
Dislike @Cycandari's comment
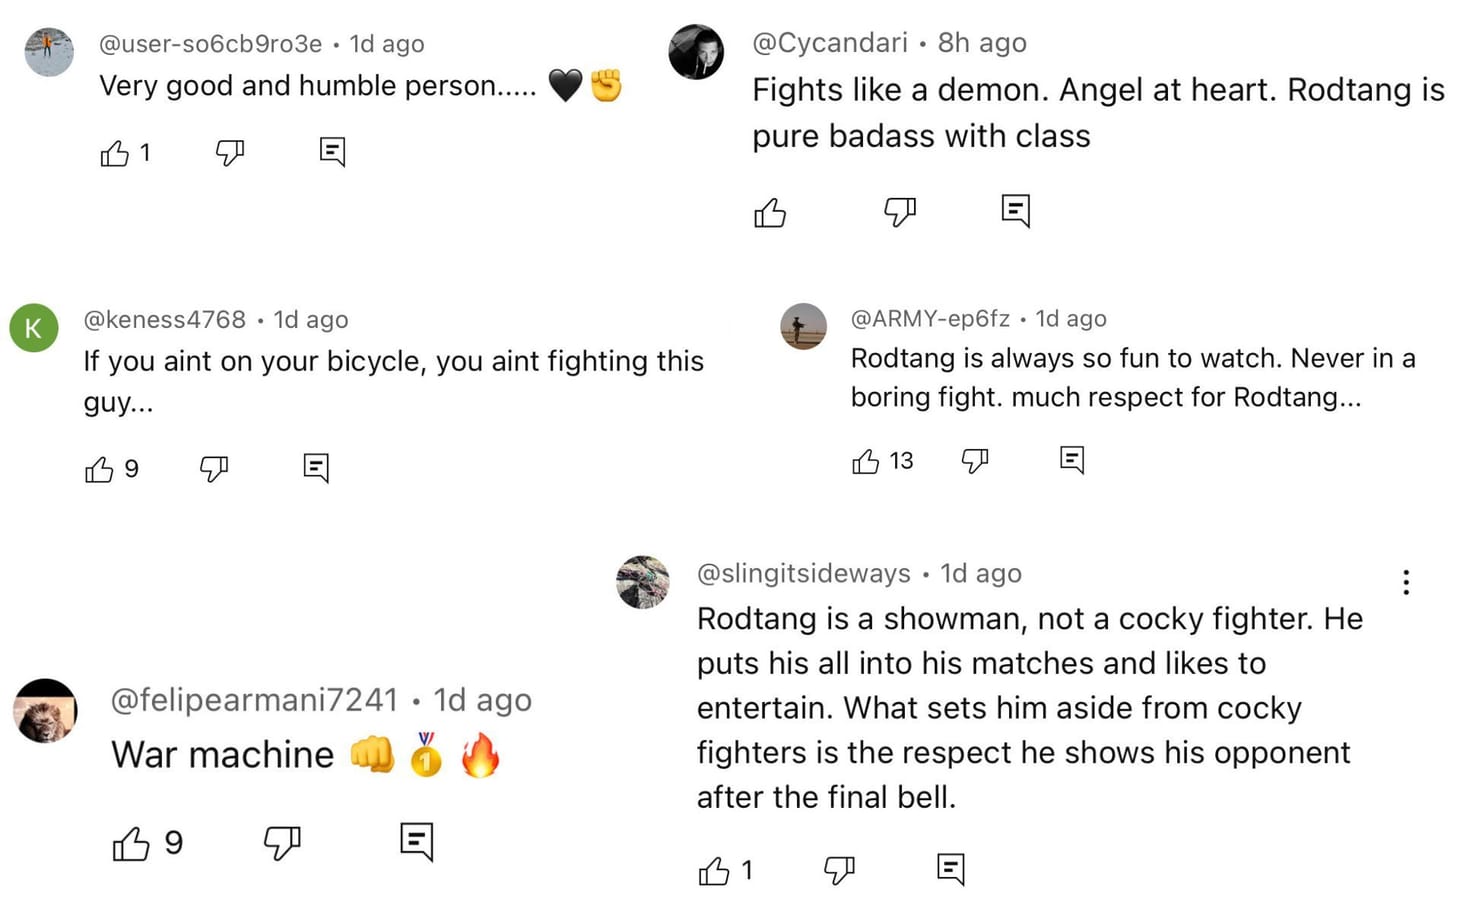(898, 212)
